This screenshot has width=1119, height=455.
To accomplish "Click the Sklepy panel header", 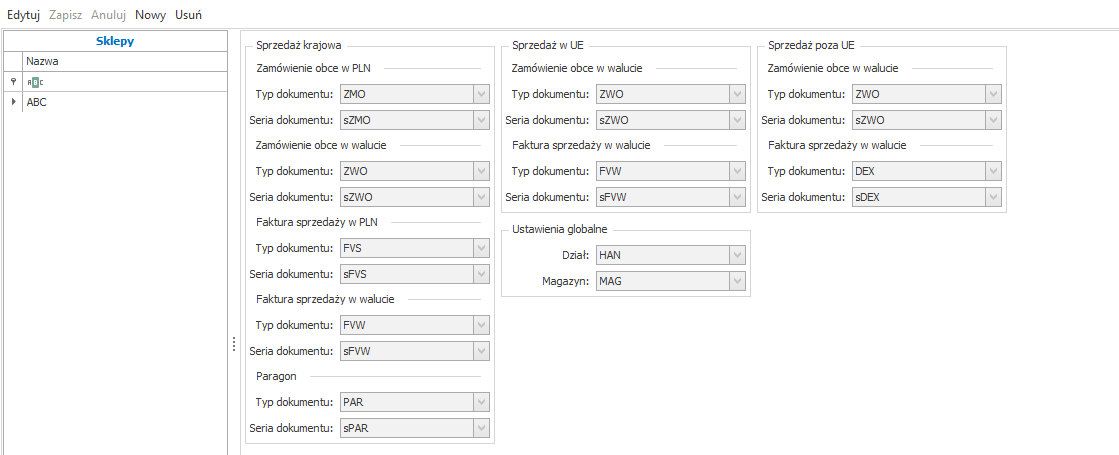I will (x=115, y=41).
